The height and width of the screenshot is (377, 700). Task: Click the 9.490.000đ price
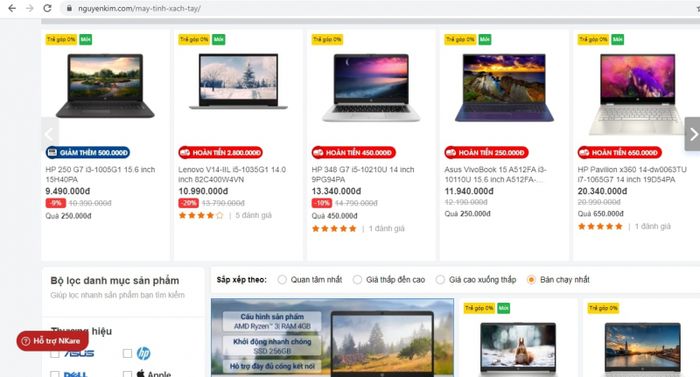click(67, 191)
